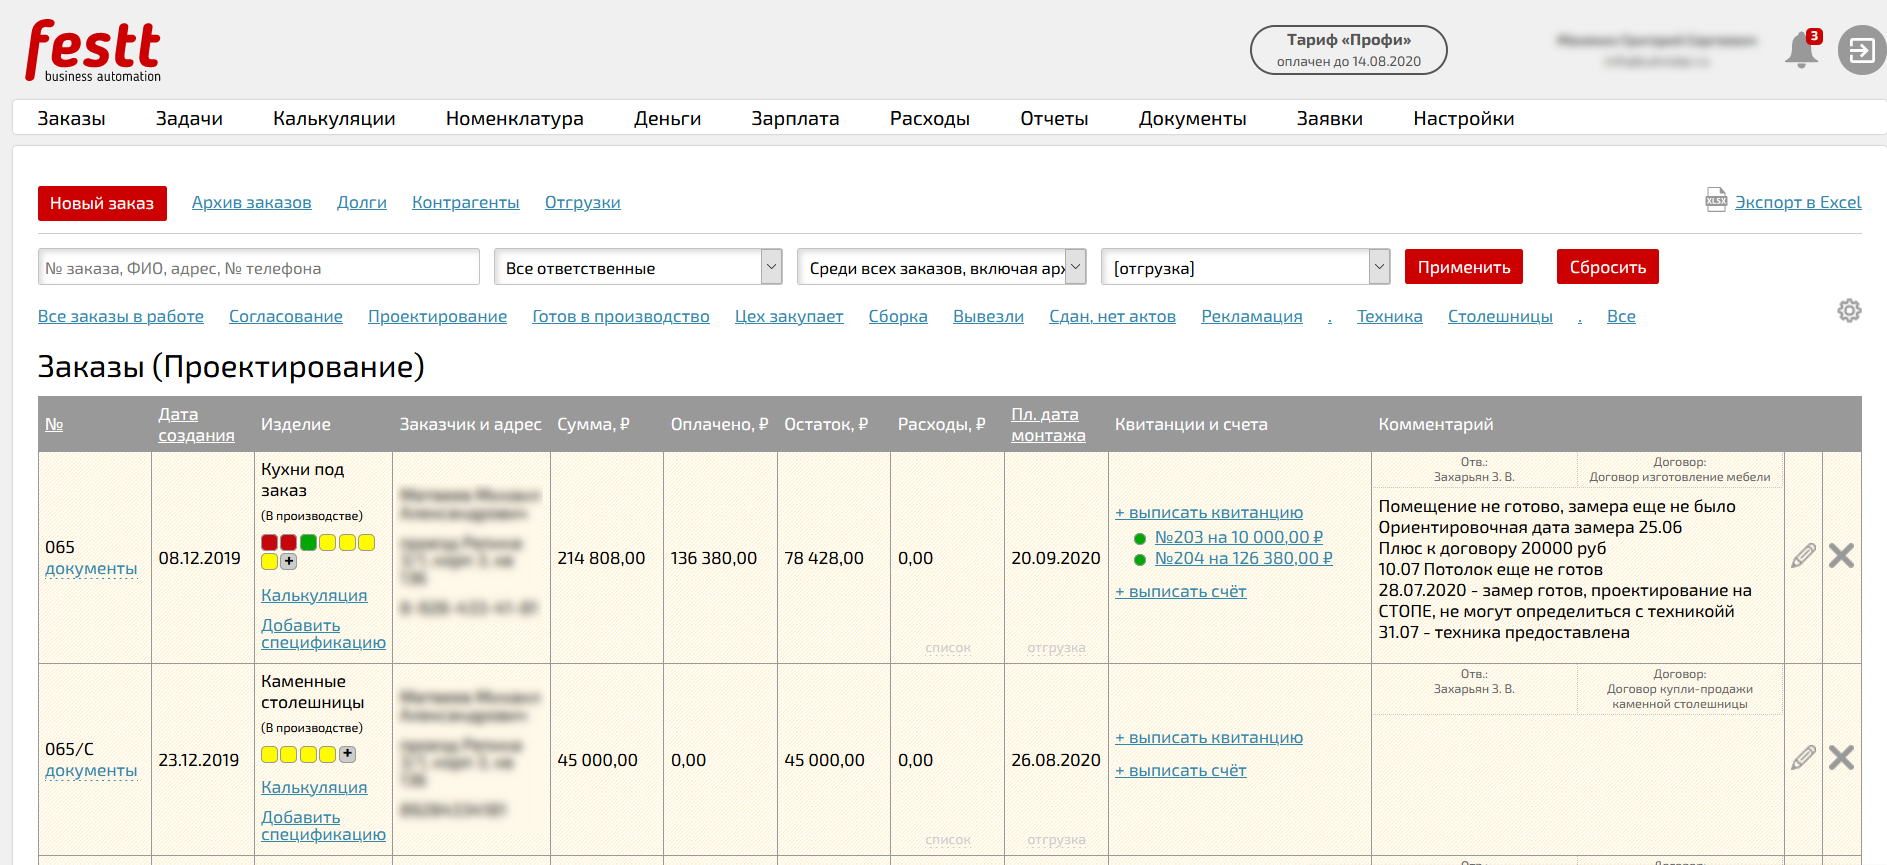Click the 'Экспорт в Excel' link

pyautogui.click(x=1798, y=202)
